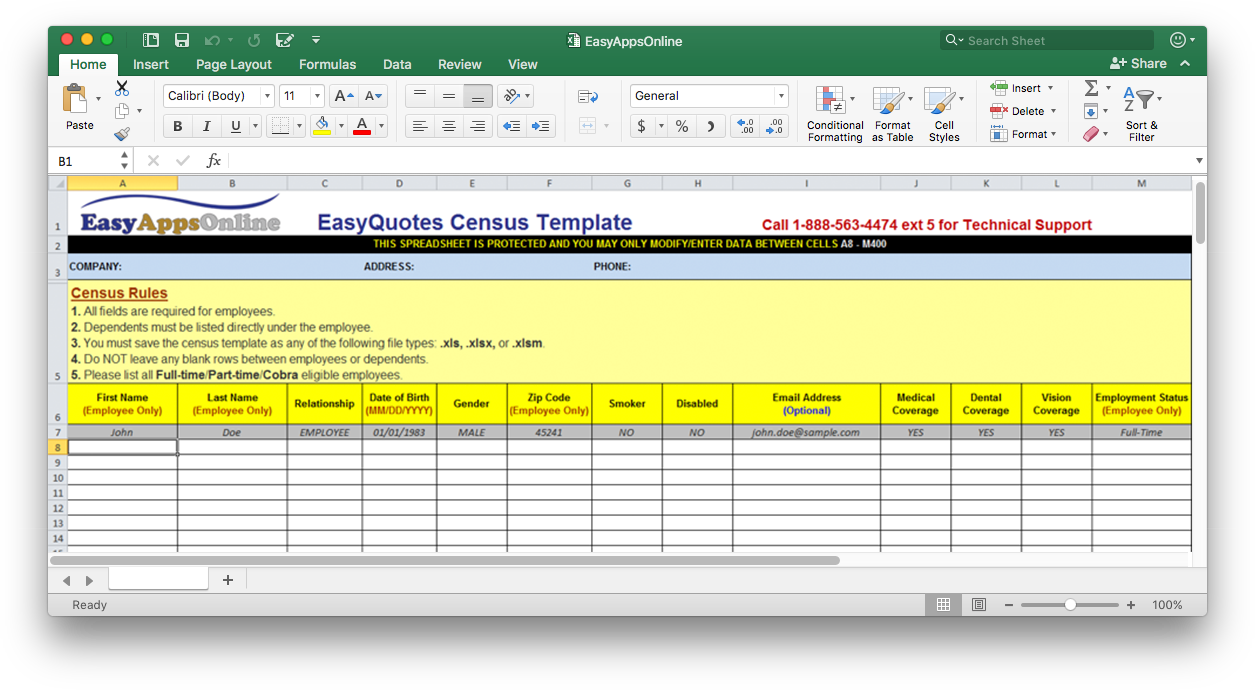
Task: Collapse the ribbon with the chevron
Action: point(1186,63)
